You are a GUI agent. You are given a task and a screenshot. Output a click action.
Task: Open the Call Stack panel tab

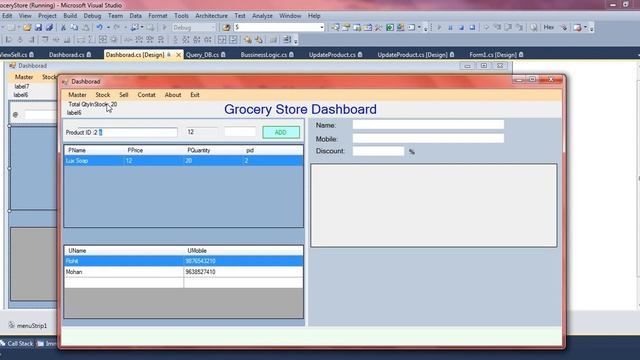pos(17,344)
